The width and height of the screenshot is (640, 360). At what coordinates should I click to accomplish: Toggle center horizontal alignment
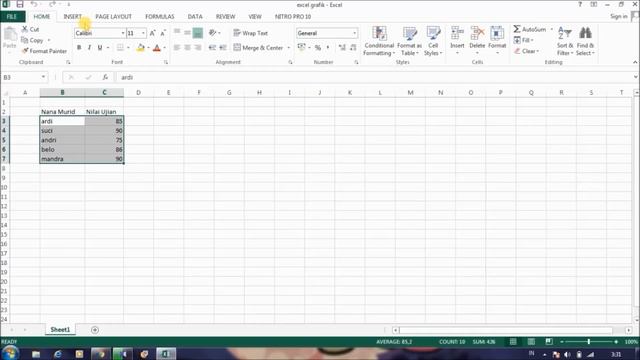(187, 48)
